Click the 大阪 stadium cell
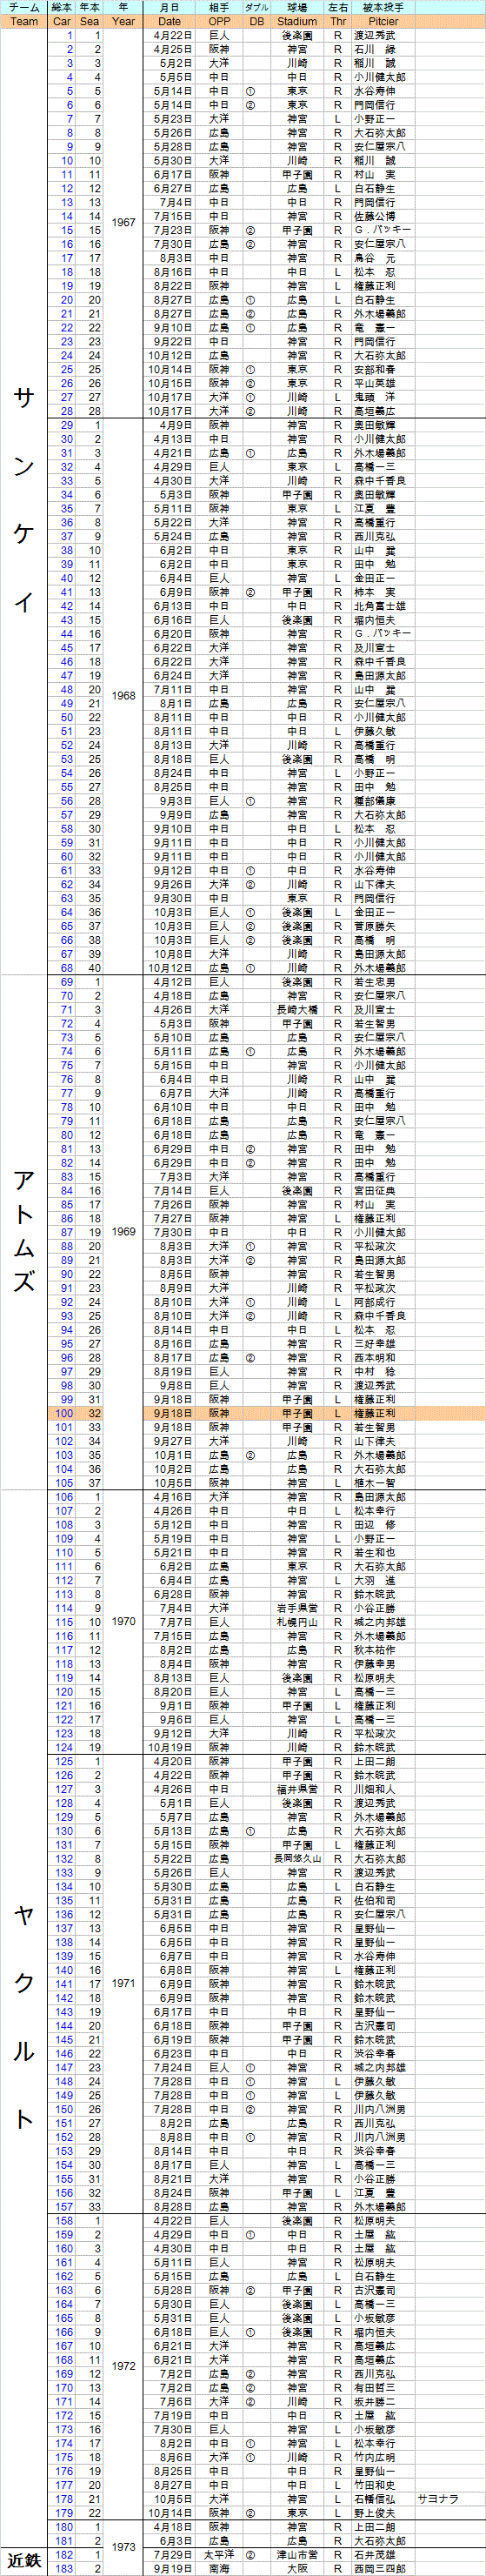The width and height of the screenshot is (486, 2576). tap(297, 2567)
